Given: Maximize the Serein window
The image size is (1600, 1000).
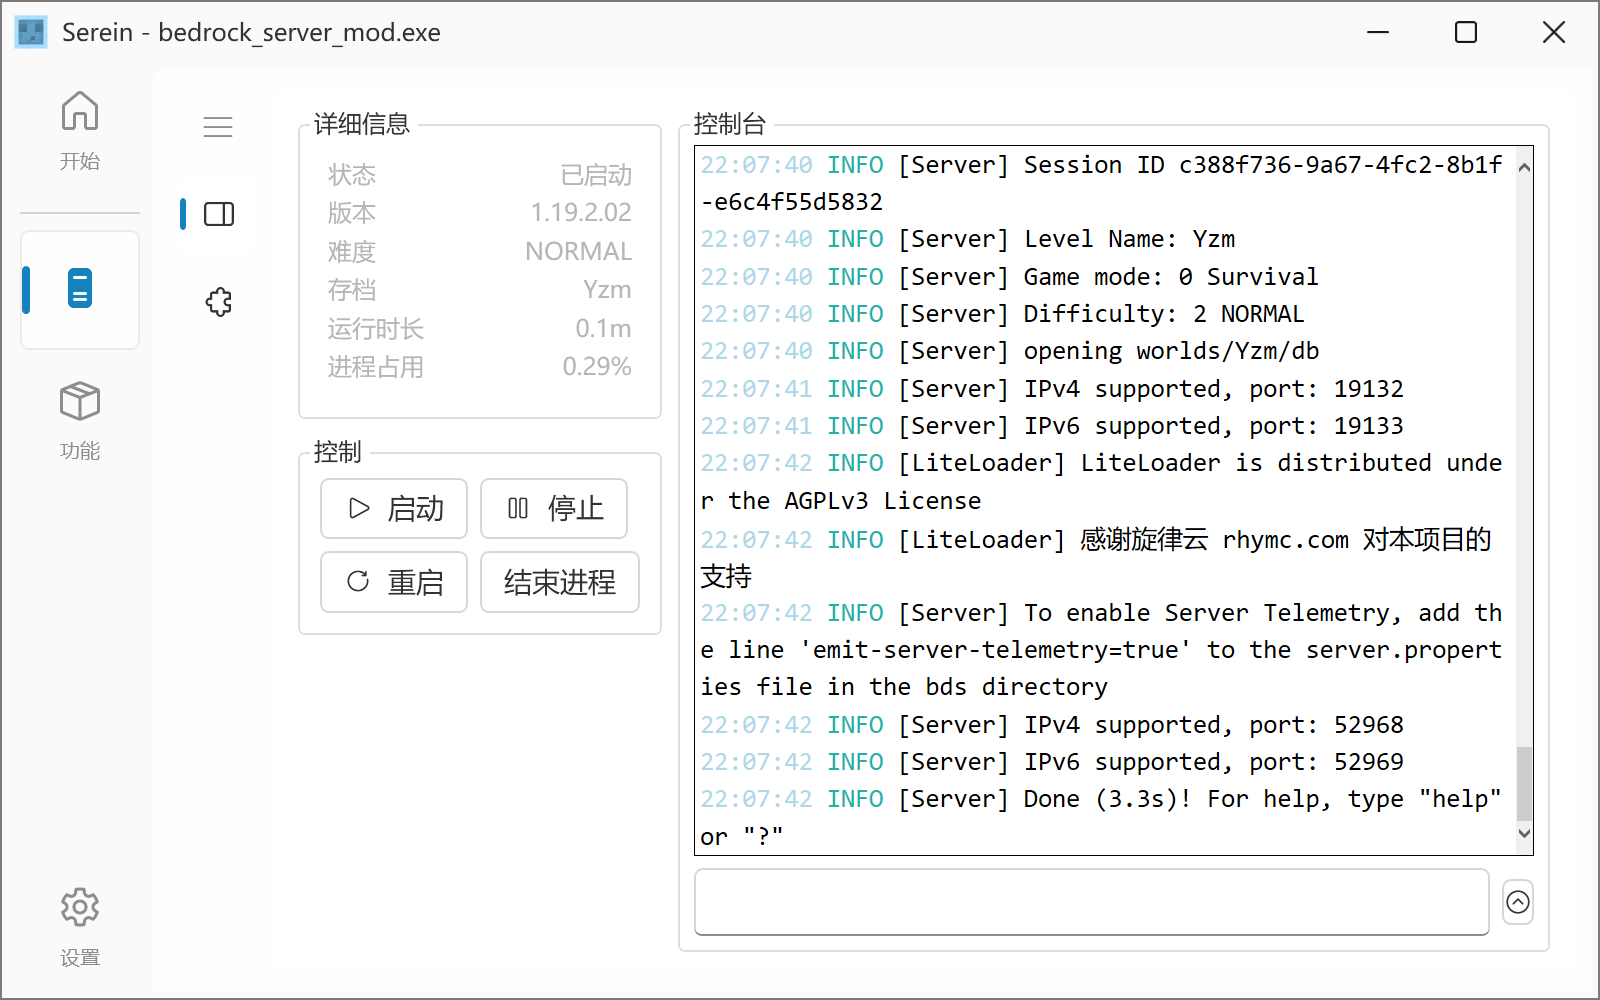Looking at the screenshot, I should (1466, 32).
